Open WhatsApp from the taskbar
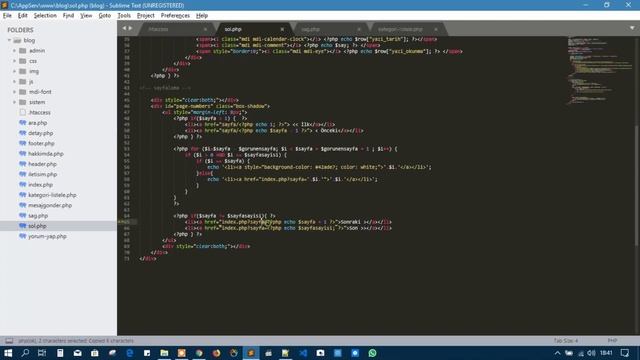The height and width of the screenshot is (360, 640). point(372,353)
